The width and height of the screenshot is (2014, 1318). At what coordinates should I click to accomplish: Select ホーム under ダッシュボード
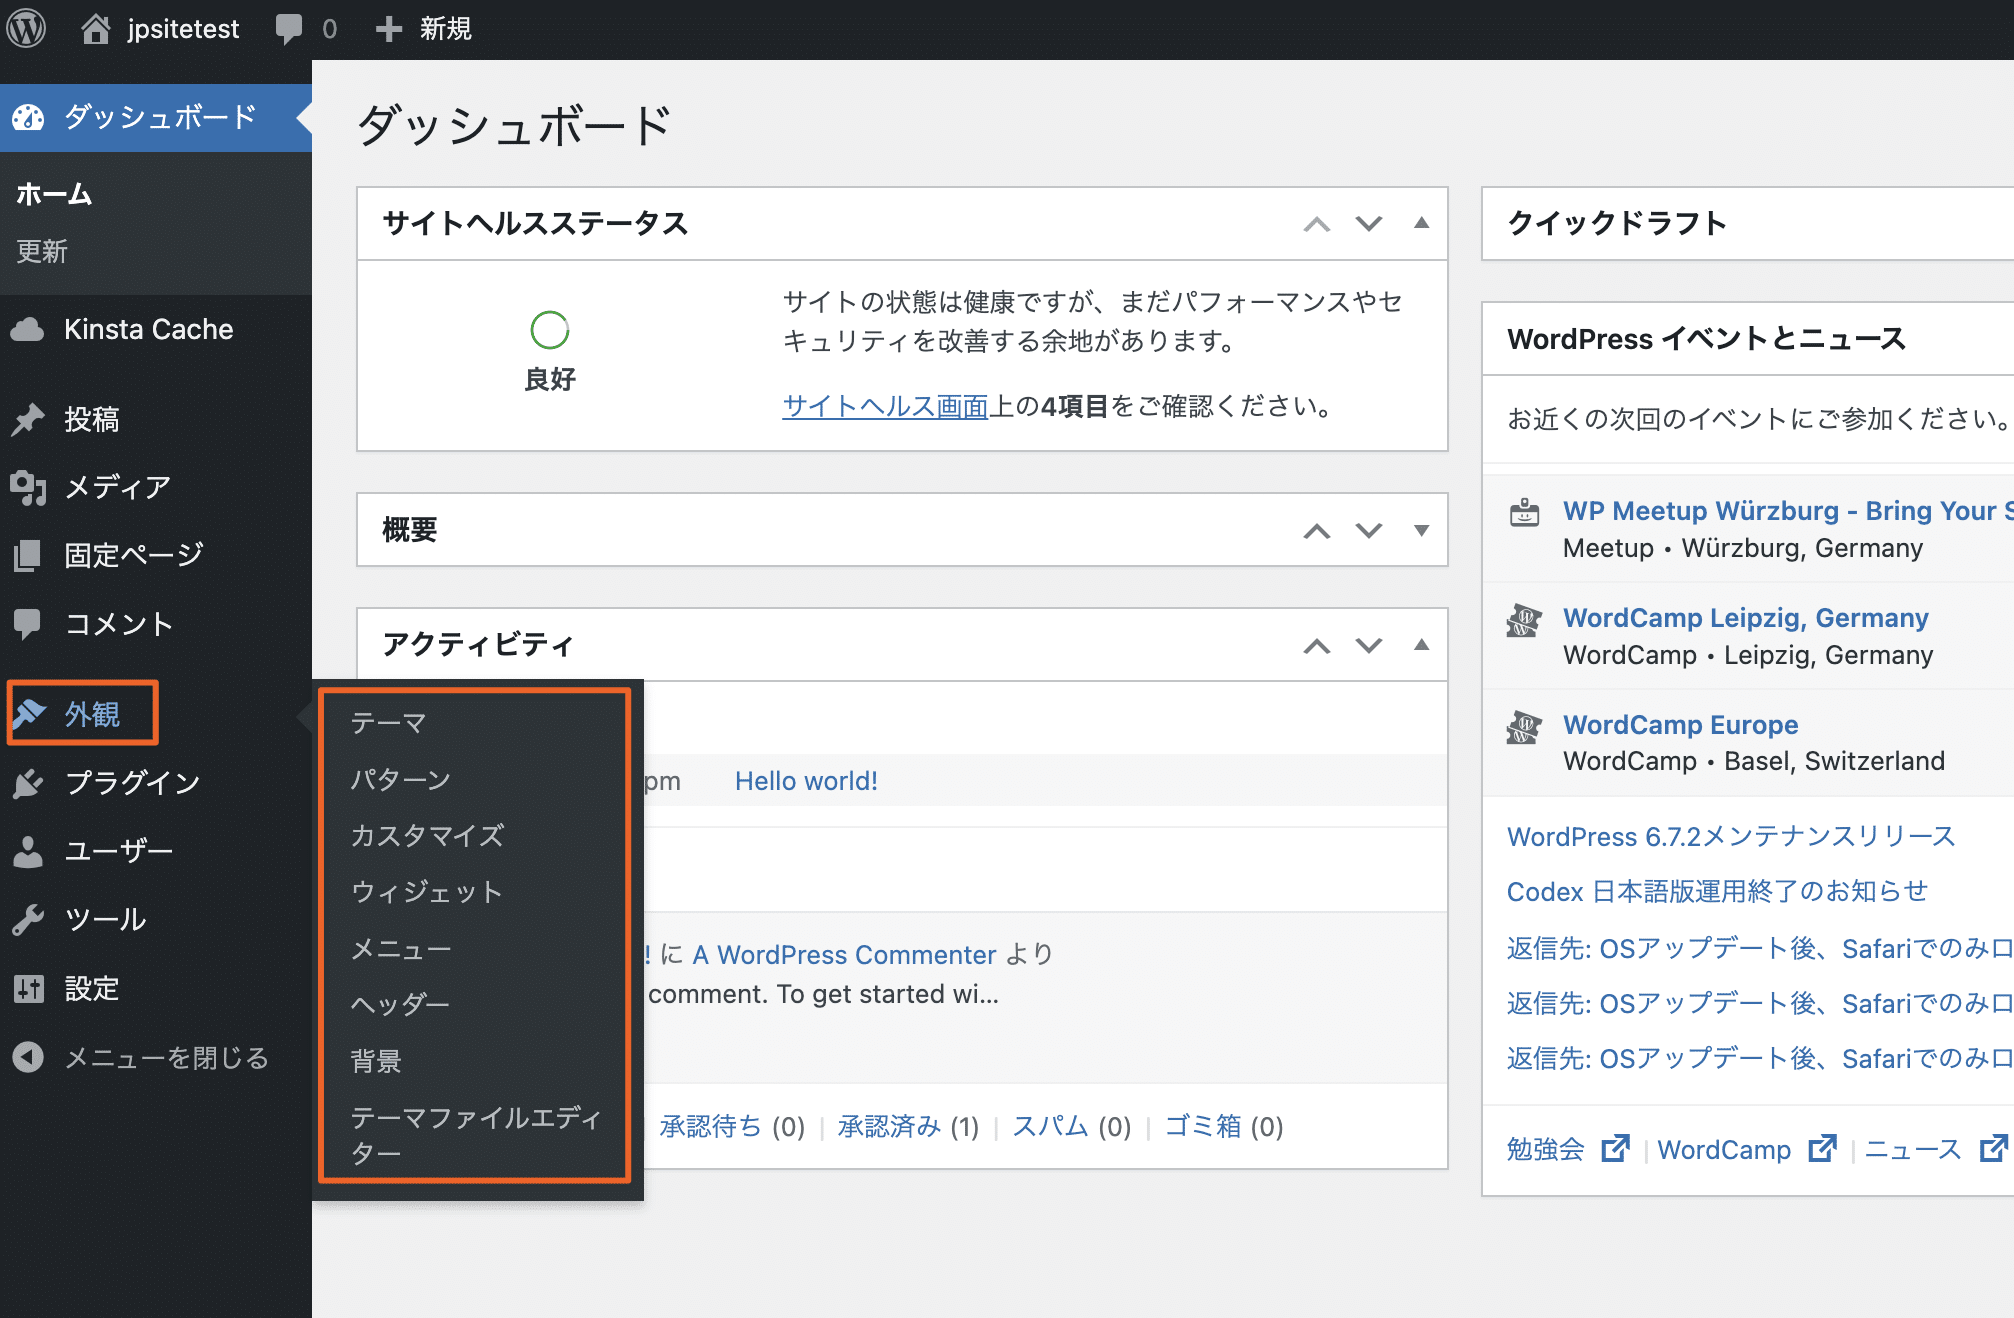54,194
